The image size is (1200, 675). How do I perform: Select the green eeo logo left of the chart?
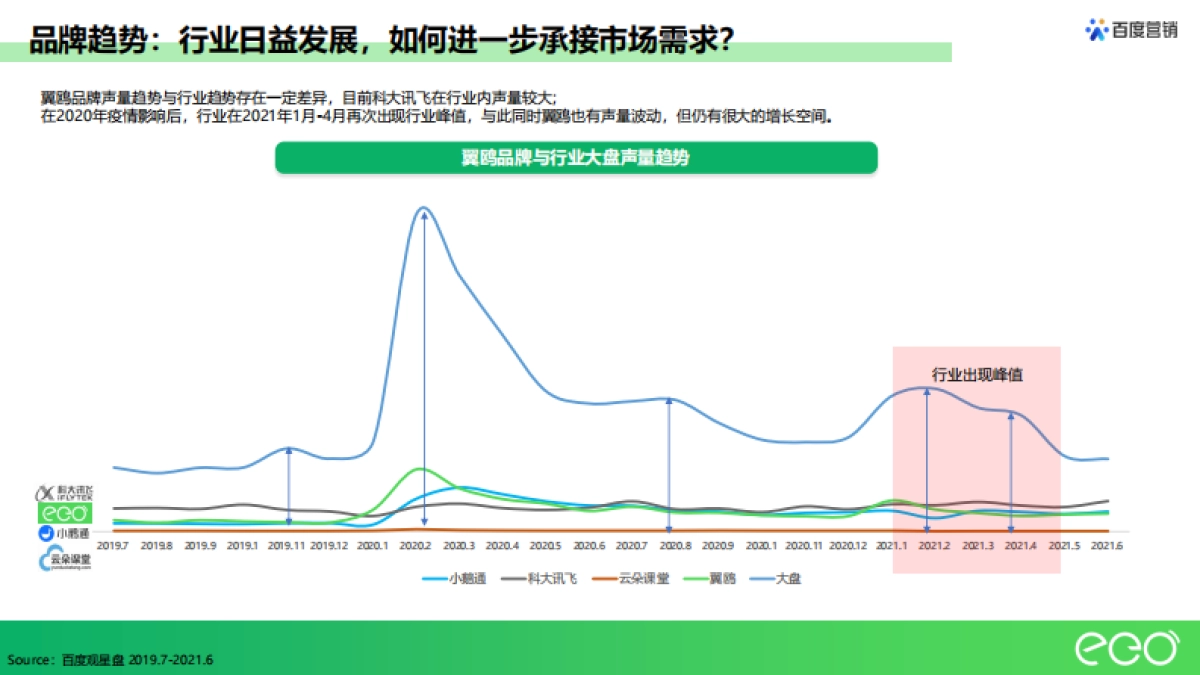coord(64,513)
